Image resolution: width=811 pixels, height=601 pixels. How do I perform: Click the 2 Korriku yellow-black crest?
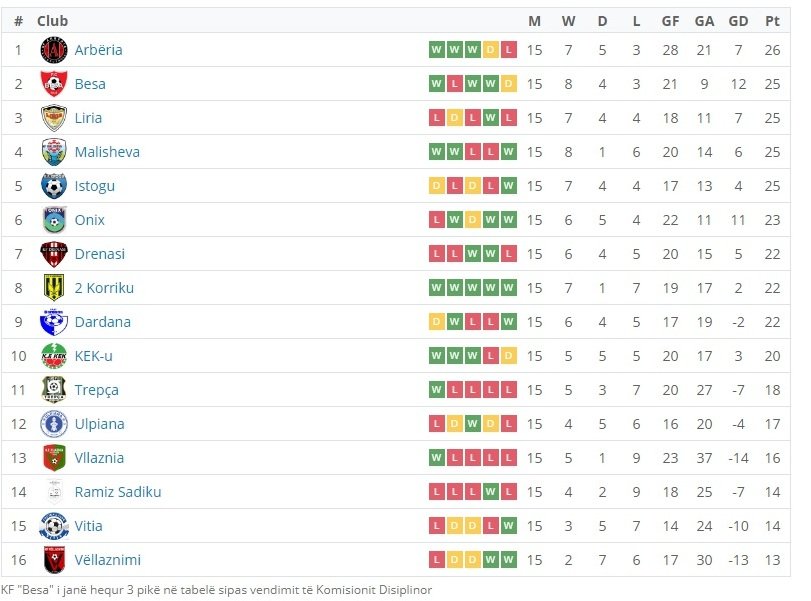pos(53,288)
